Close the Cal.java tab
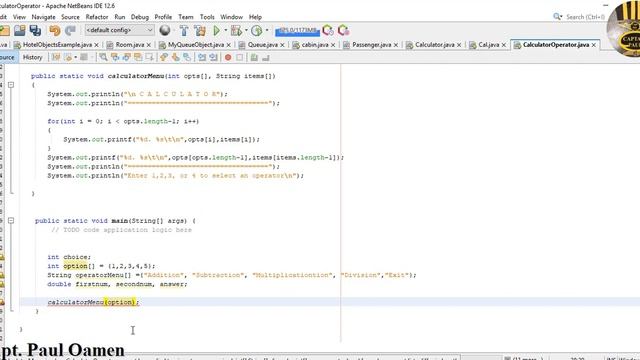The width and height of the screenshot is (640, 360). click(x=504, y=45)
